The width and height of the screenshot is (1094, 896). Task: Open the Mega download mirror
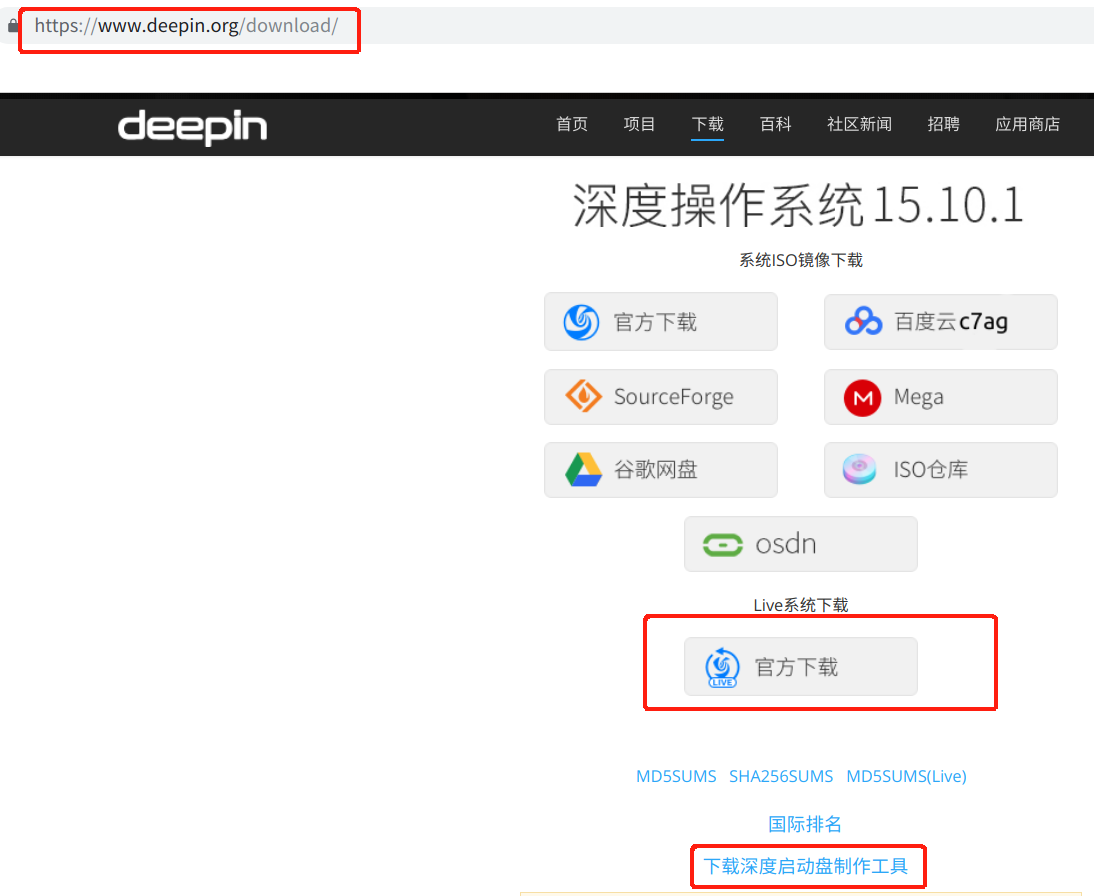(940, 396)
